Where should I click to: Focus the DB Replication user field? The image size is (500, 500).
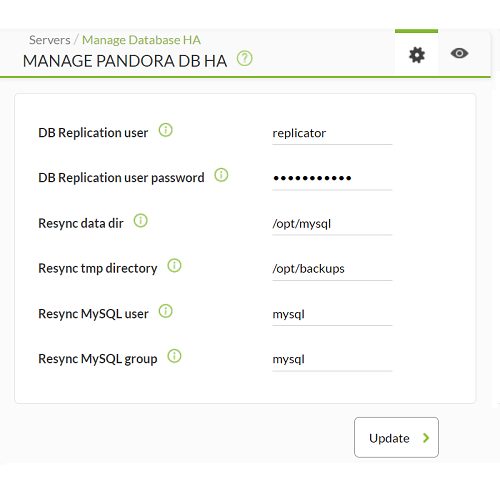(x=332, y=134)
